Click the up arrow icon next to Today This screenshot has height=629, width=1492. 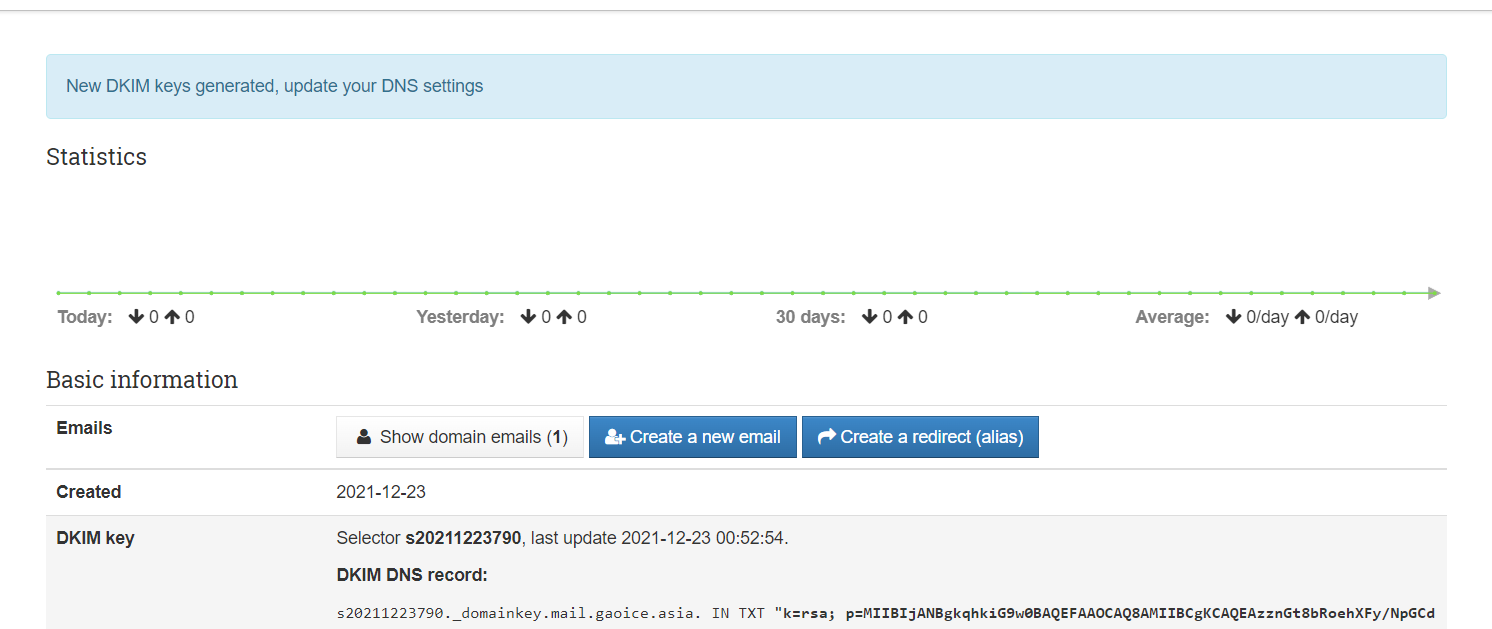click(x=172, y=317)
